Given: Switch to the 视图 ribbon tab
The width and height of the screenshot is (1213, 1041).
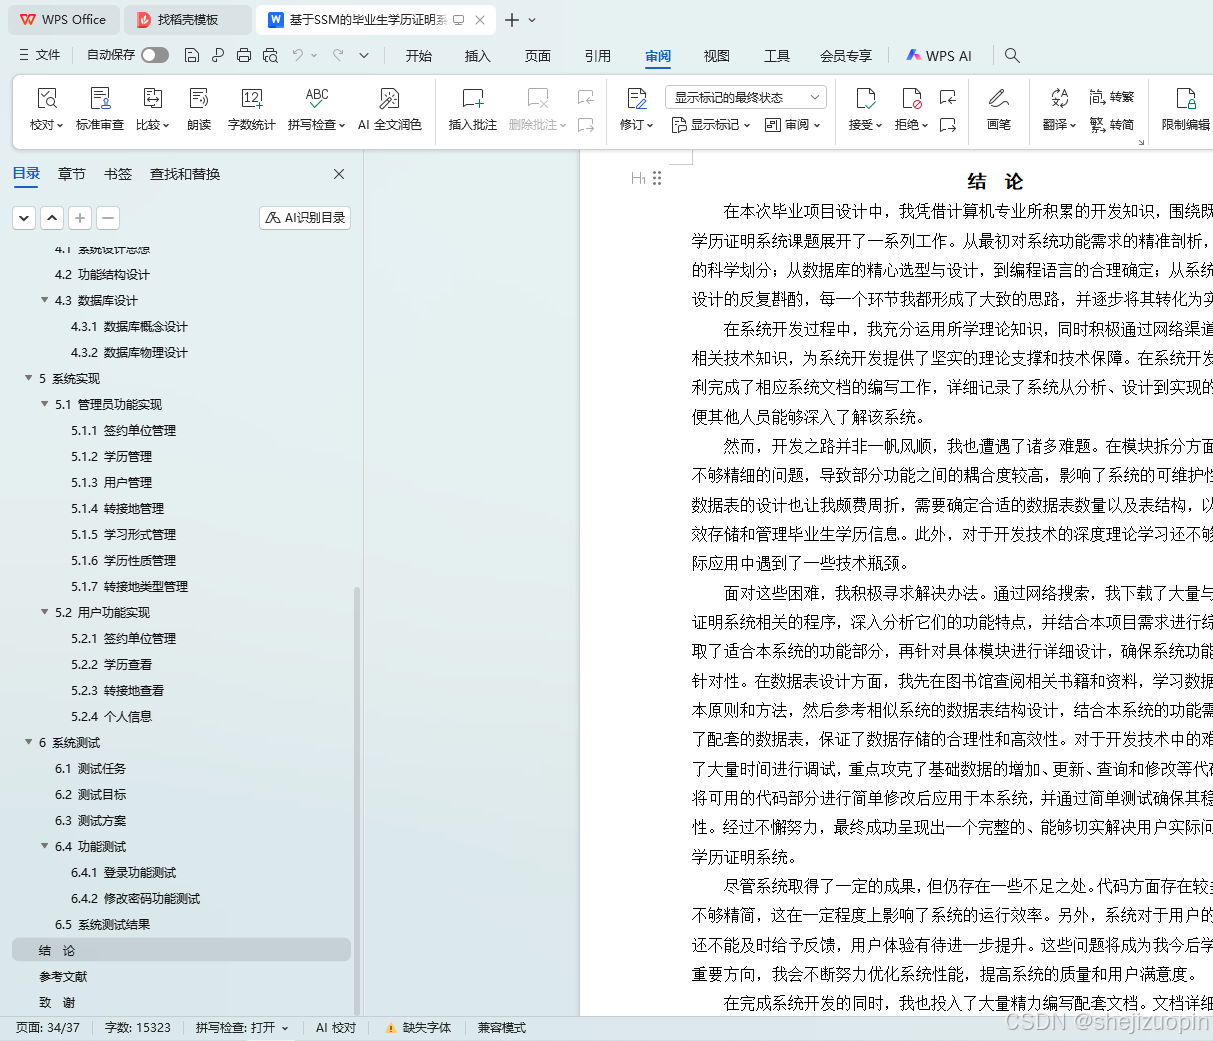Looking at the screenshot, I should point(716,56).
